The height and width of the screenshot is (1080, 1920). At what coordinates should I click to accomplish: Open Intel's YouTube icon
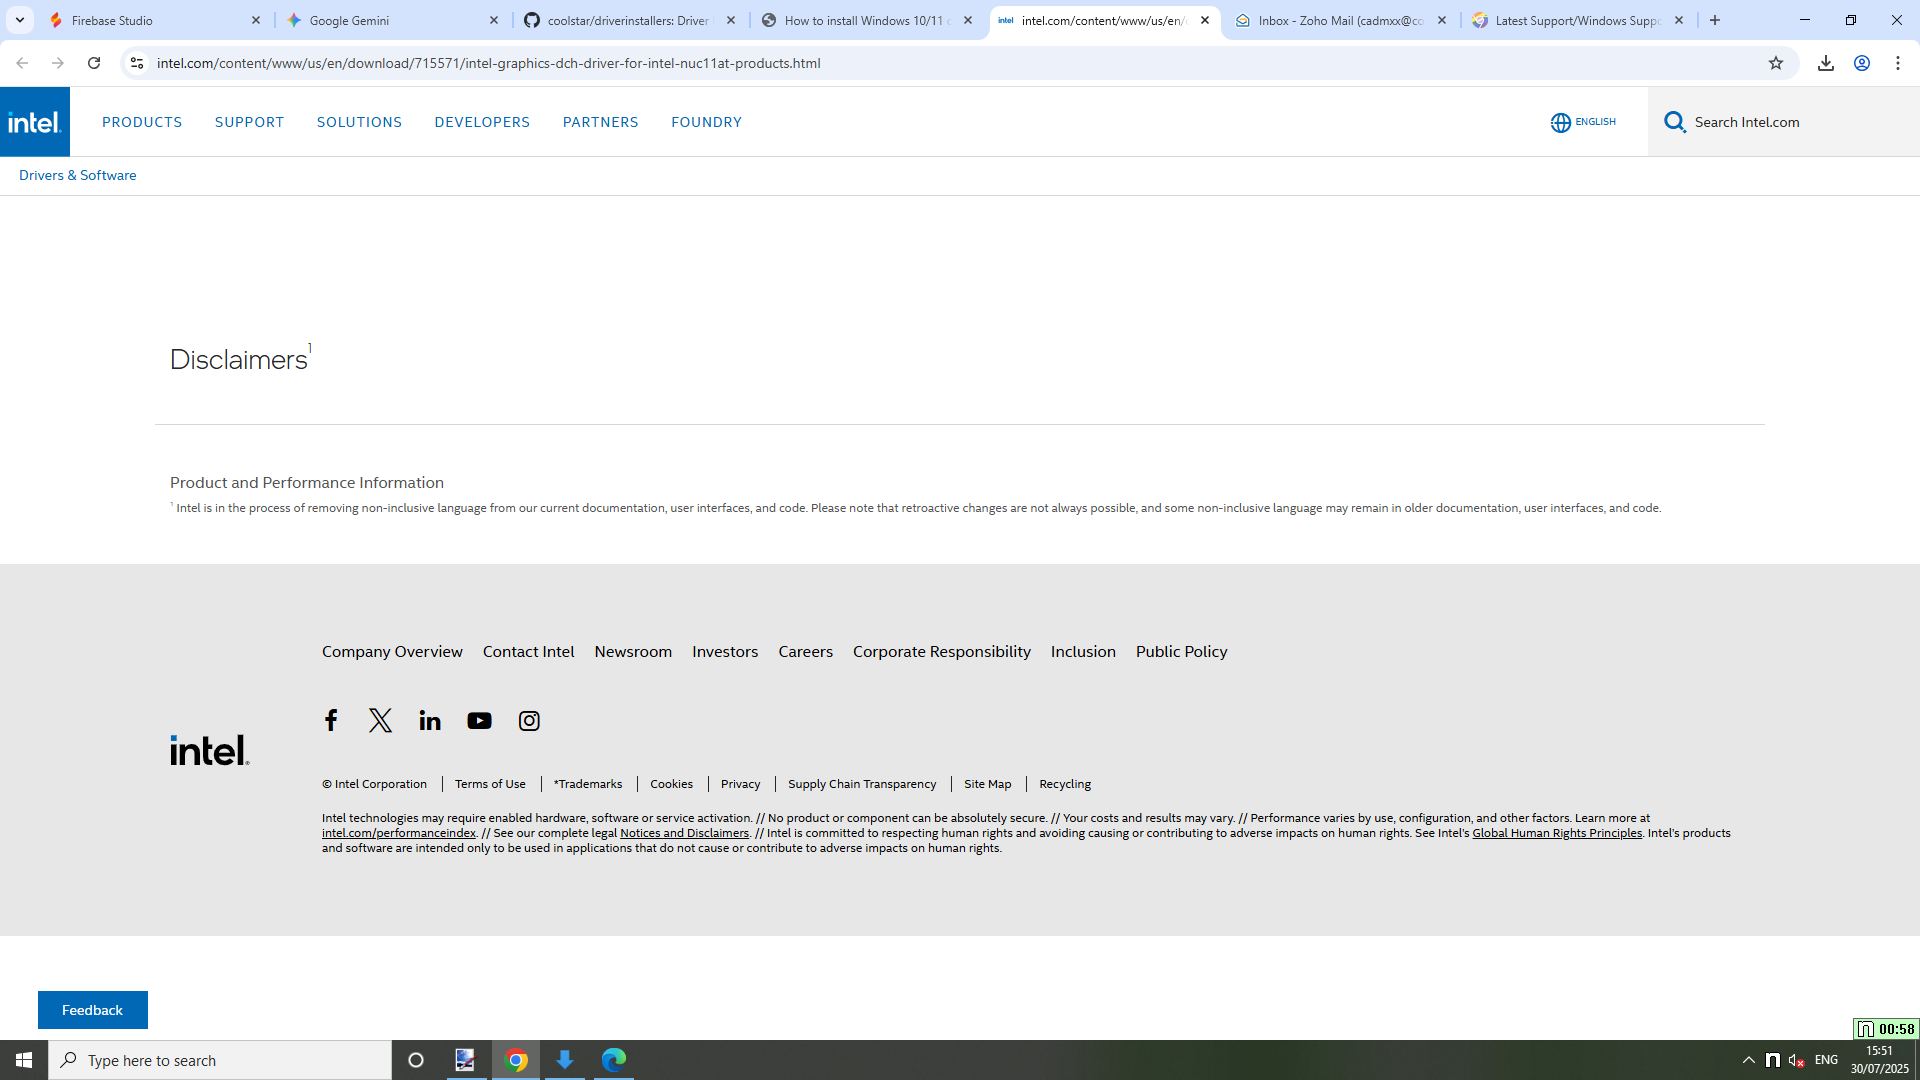479,720
